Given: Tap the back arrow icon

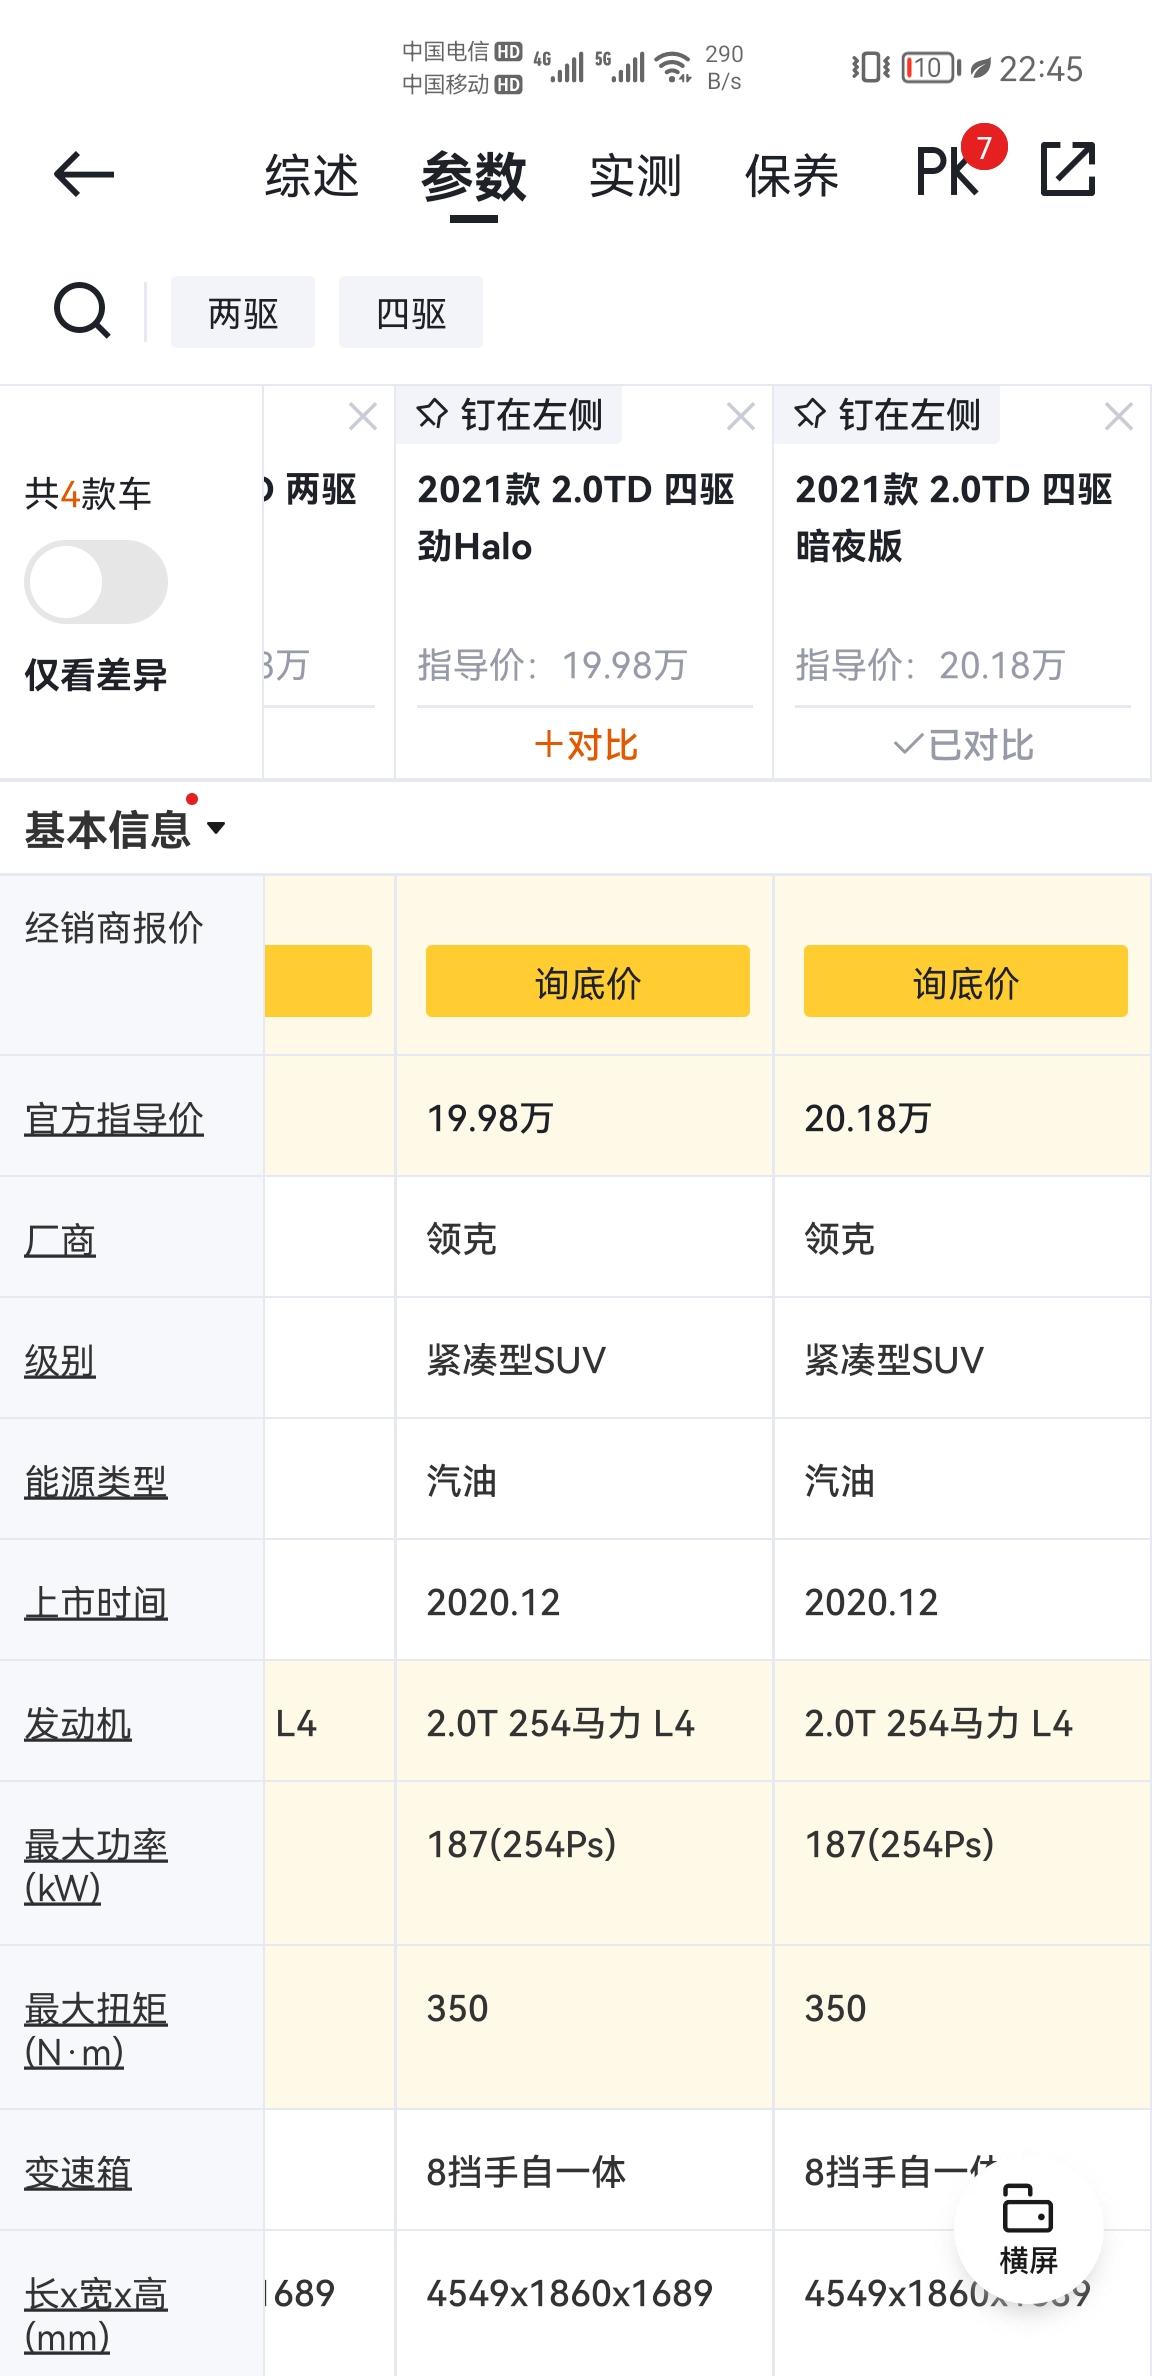Looking at the screenshot, I should point(84,175).
